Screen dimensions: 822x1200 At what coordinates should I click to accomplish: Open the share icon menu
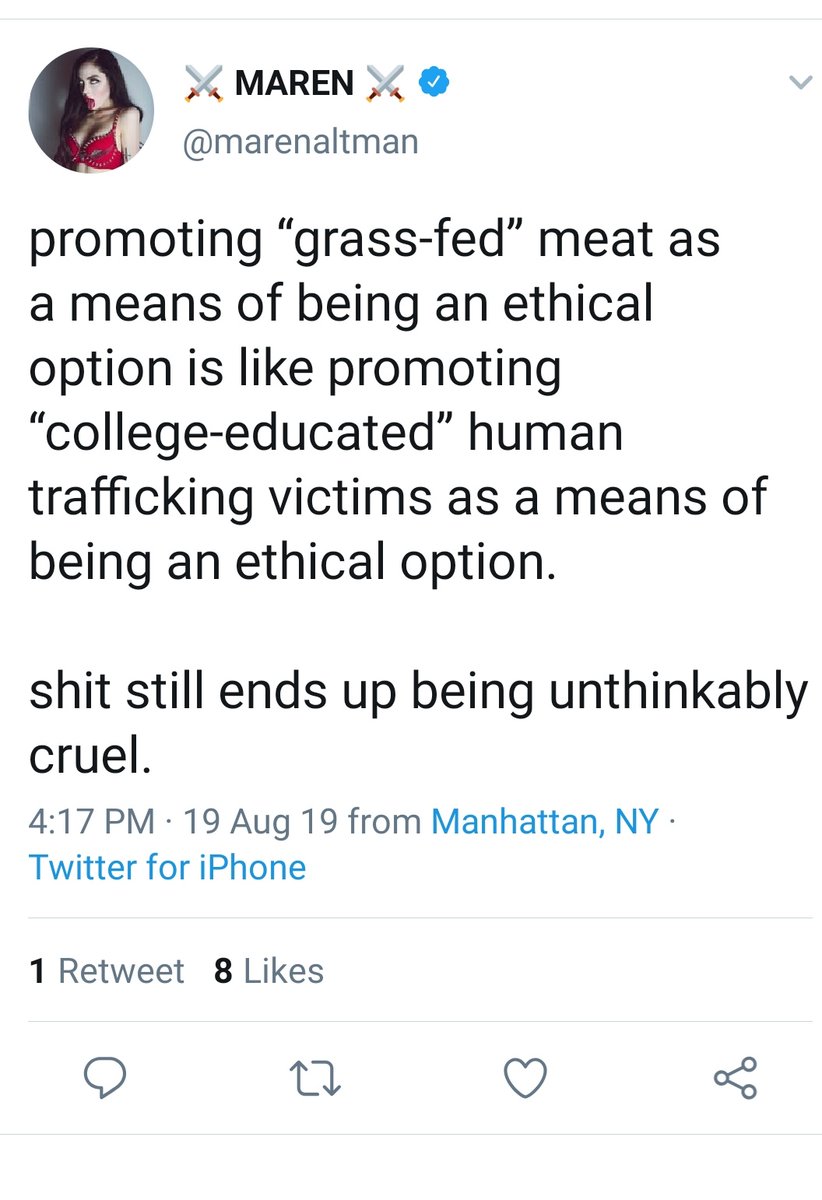[736, 1078]
